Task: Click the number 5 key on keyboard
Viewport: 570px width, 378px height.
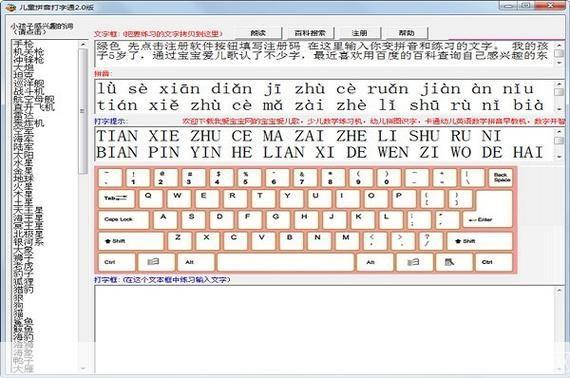Action: pyautogui.click(x=250, y=178)
